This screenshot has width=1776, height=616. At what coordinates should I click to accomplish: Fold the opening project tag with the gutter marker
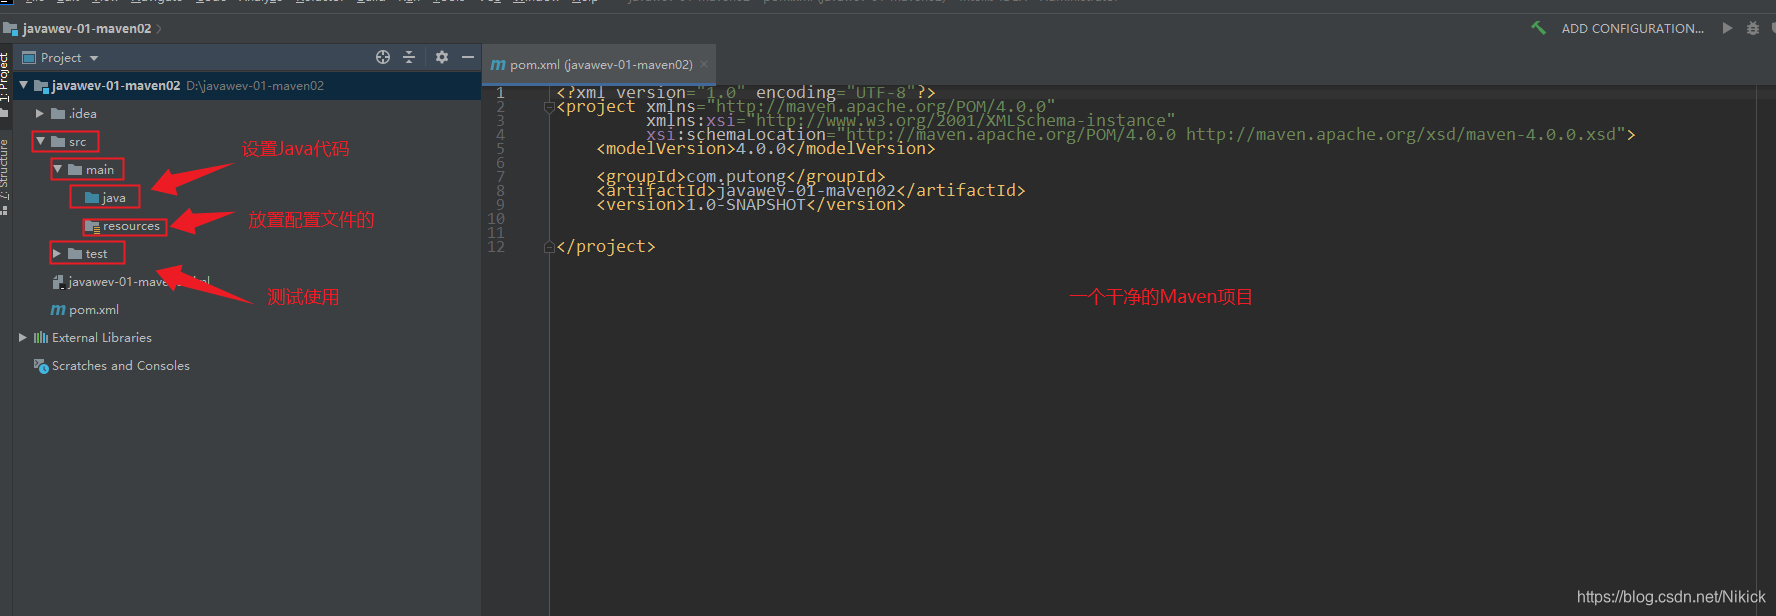(549, 107)
